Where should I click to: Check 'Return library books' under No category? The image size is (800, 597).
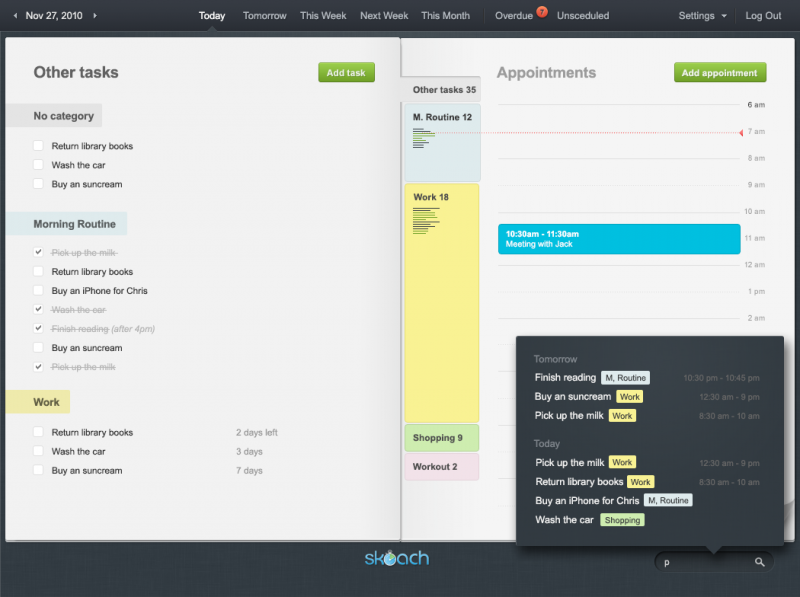click(38, 146)
